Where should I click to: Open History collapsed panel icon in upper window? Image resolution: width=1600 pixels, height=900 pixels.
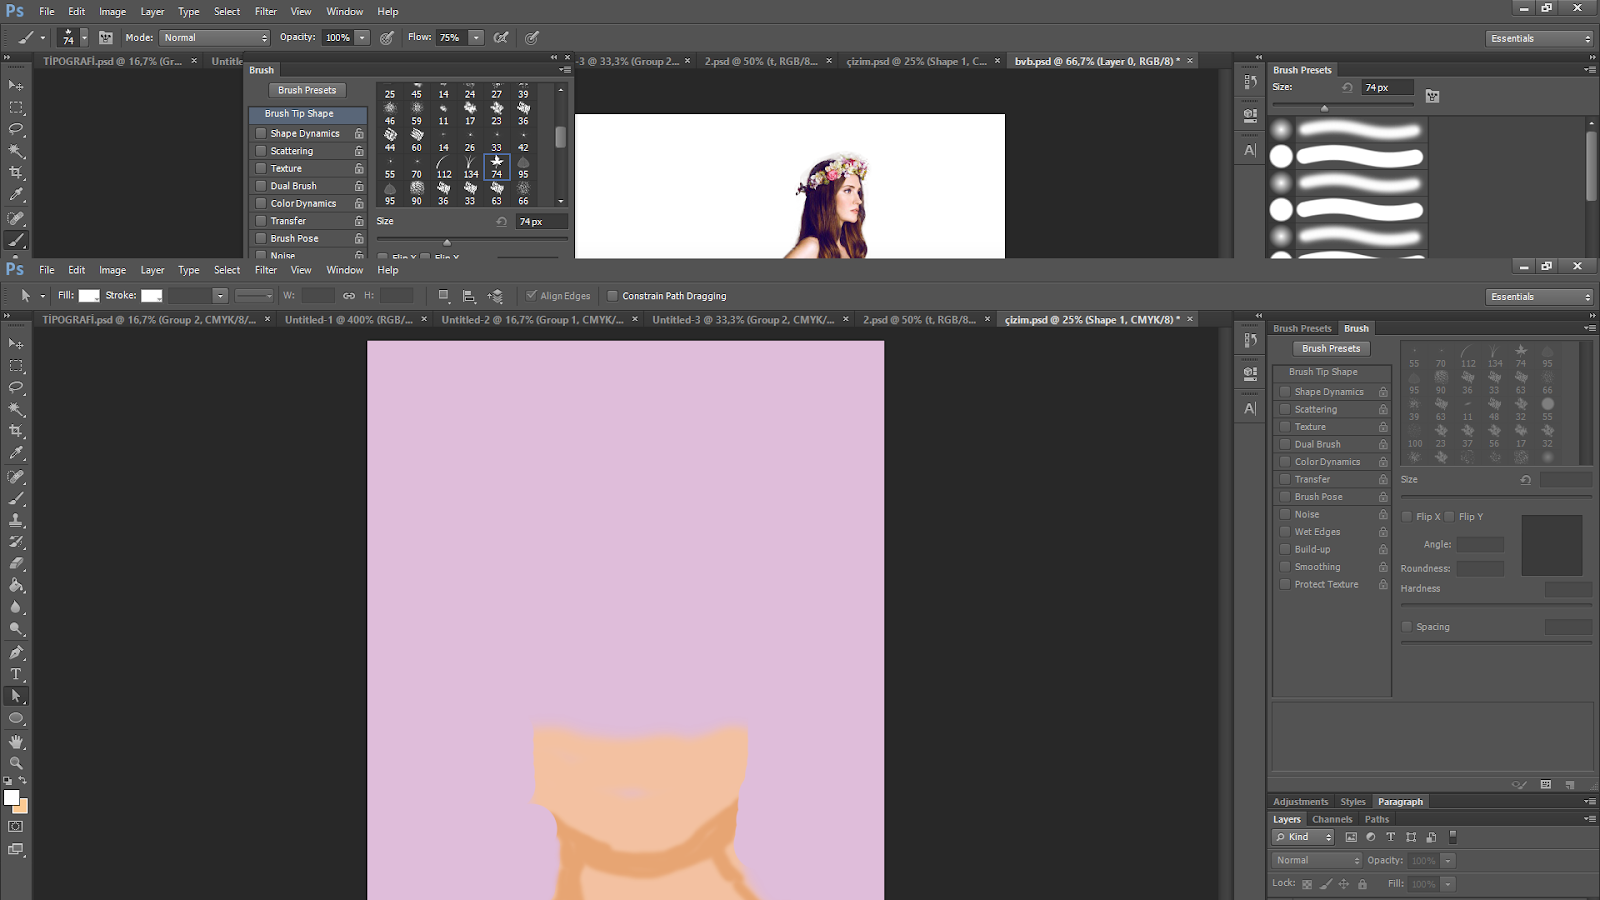point(1250,81)
